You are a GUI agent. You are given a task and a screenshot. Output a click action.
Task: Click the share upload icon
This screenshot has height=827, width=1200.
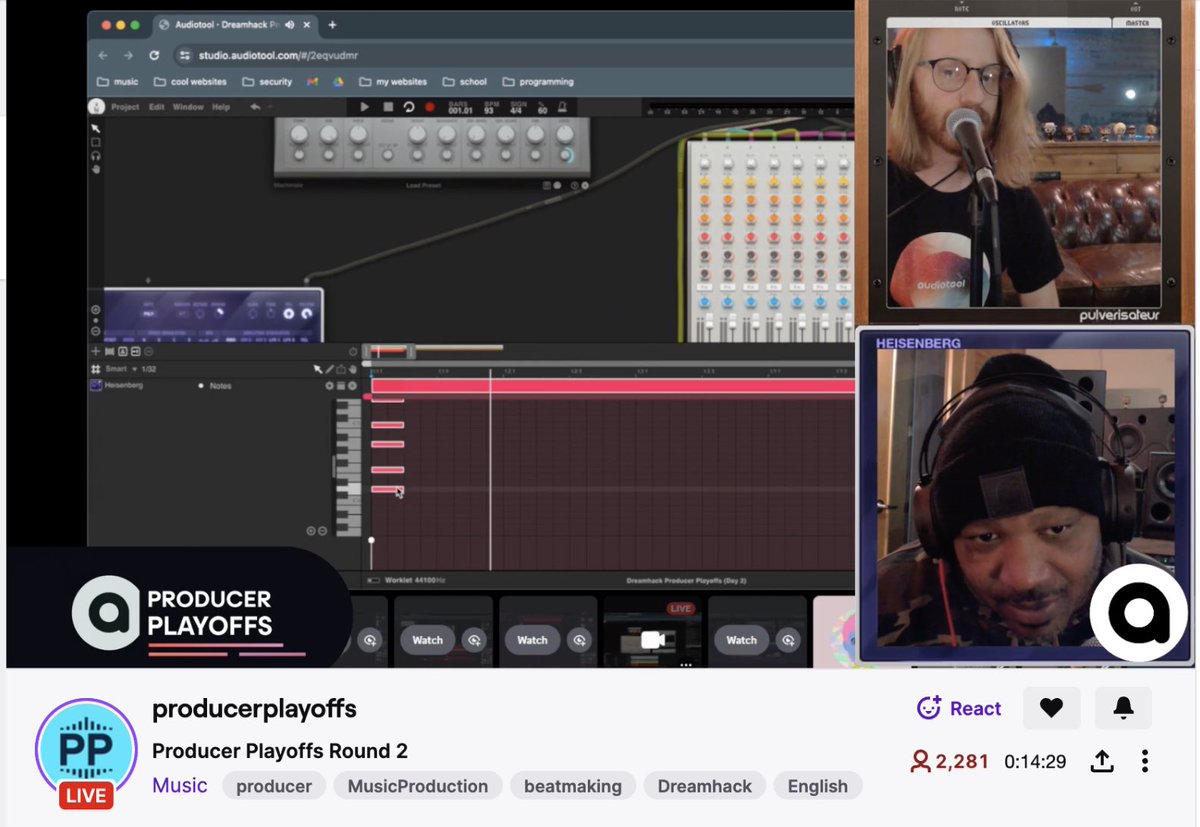coord(1101,762)
